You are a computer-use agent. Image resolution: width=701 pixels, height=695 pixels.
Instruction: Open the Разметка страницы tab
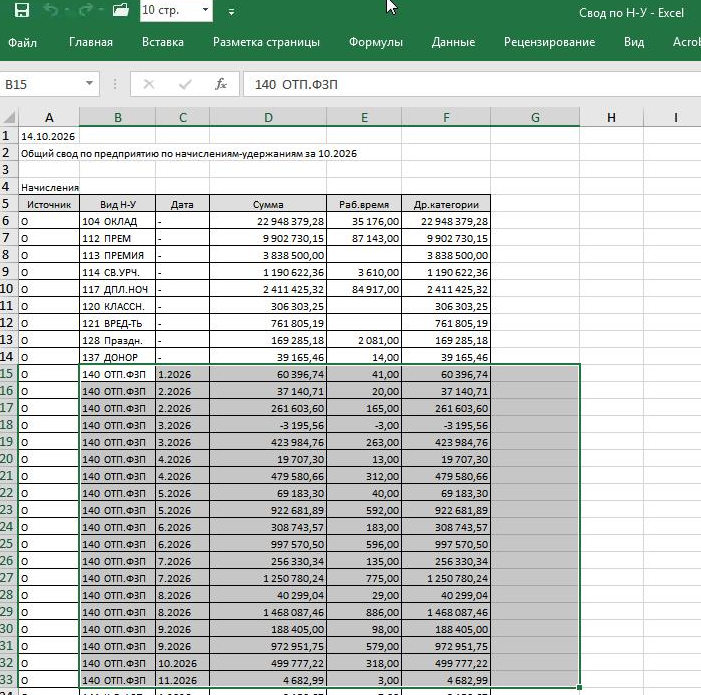coord(266,42)
